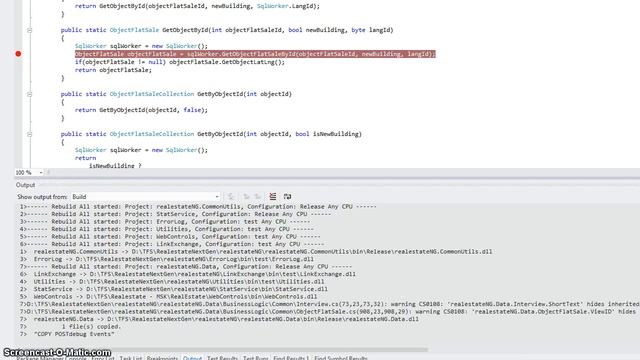Image resolution: width=640 pixels, height=360 pixels.
Task: Click the ObjectFlatSale.cs warning CS0108 line
Action: (x=328, y=311)
